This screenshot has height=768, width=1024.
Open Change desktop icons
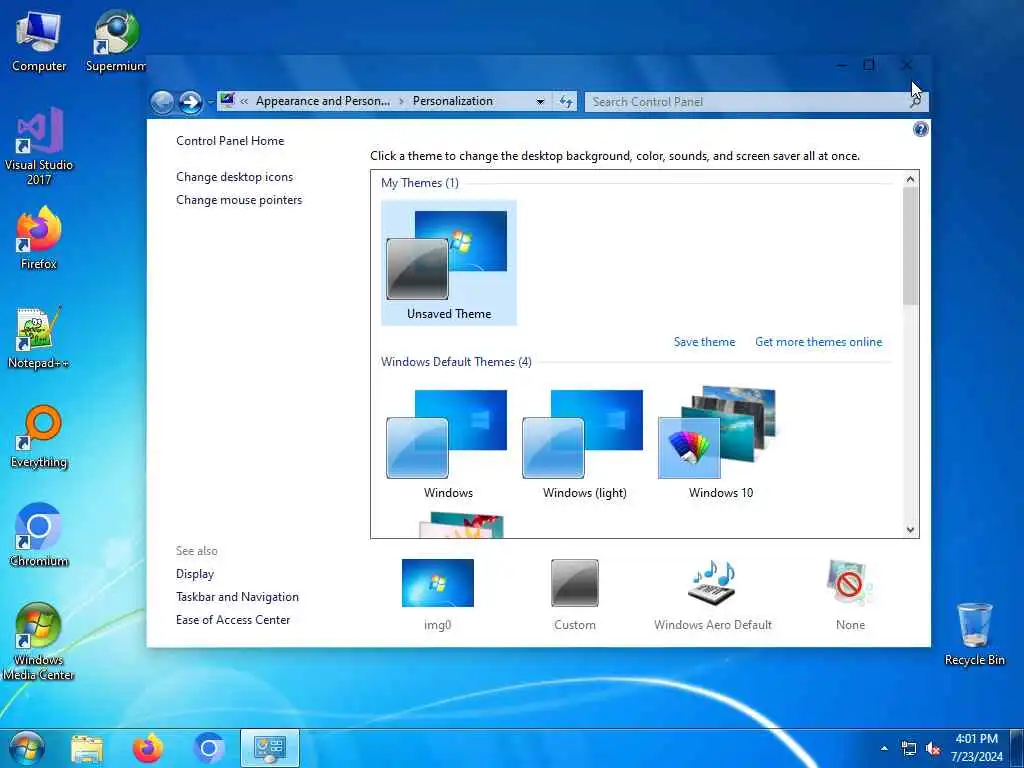[234, 177]
